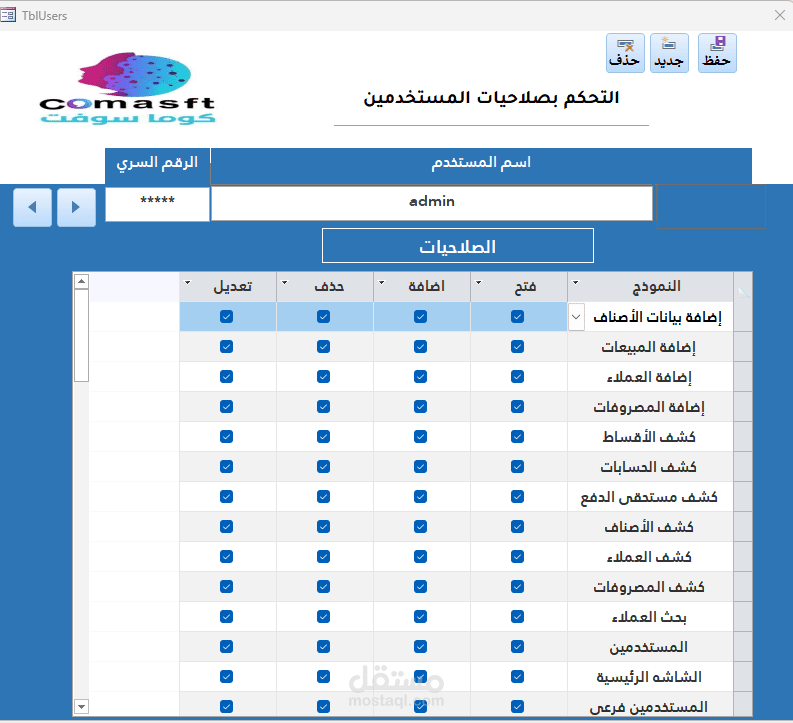Toggle اضافة checkbox for إضافة المبيعات
This screenshot has width=793, height=723.
point(420,346)
